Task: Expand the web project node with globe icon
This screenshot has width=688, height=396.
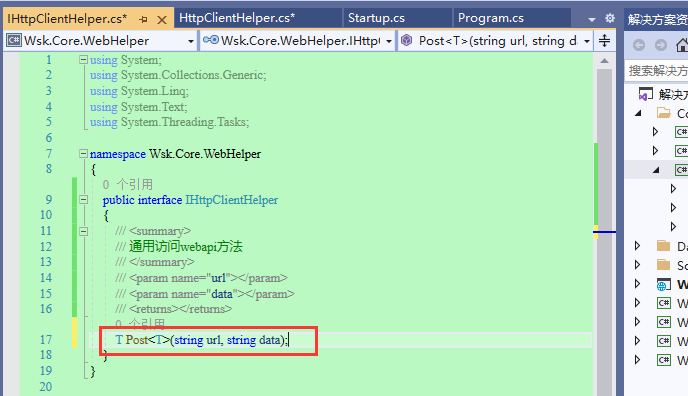Action: click(x=638, y=284)
